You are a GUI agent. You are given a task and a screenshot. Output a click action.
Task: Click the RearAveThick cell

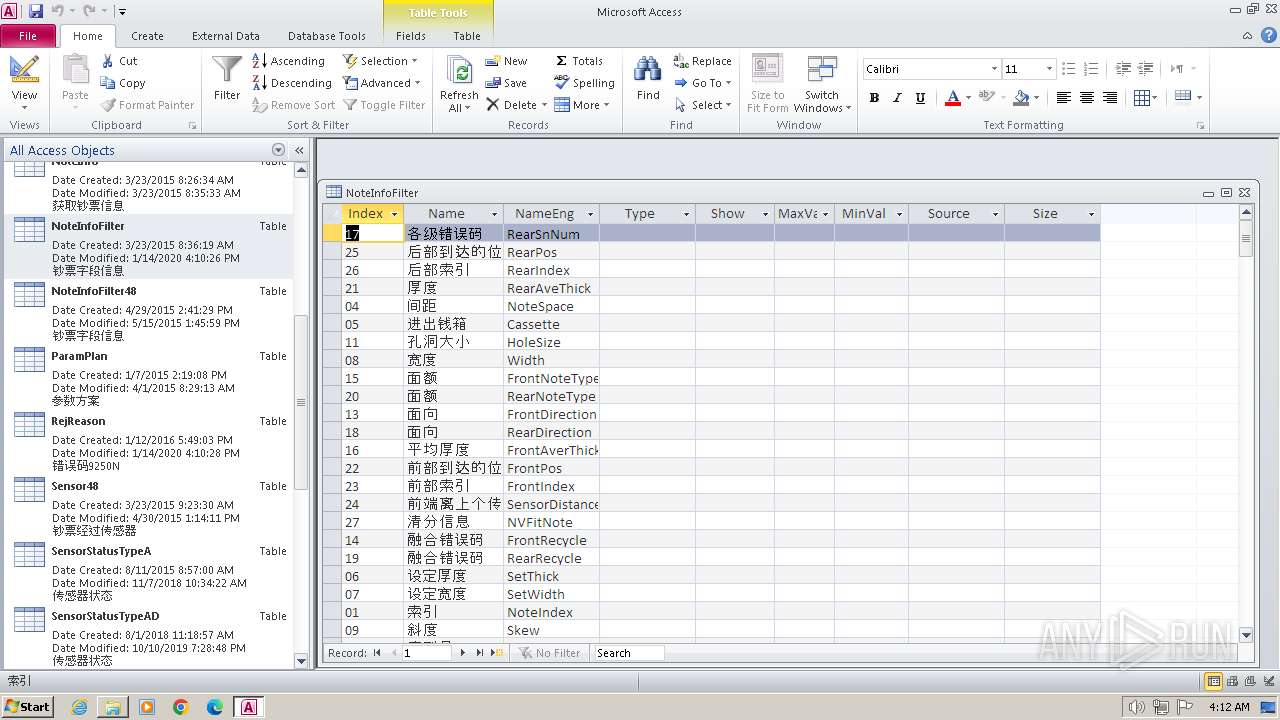[551, 288]
